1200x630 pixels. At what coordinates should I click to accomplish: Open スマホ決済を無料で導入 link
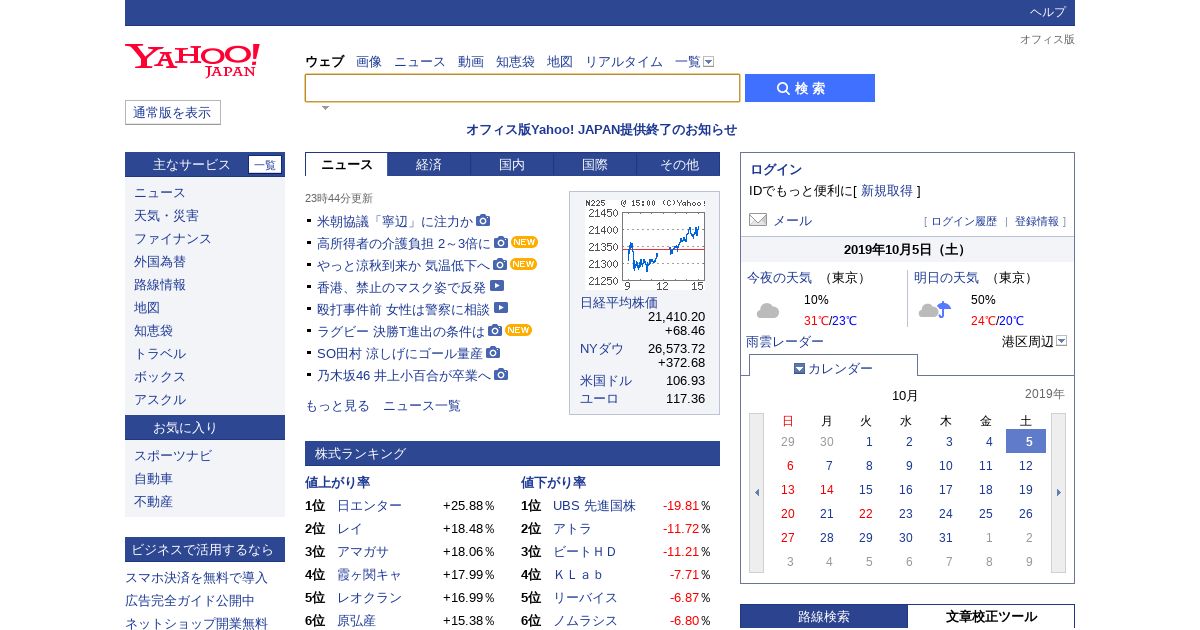pyautogui.click(x=197, y=578)
